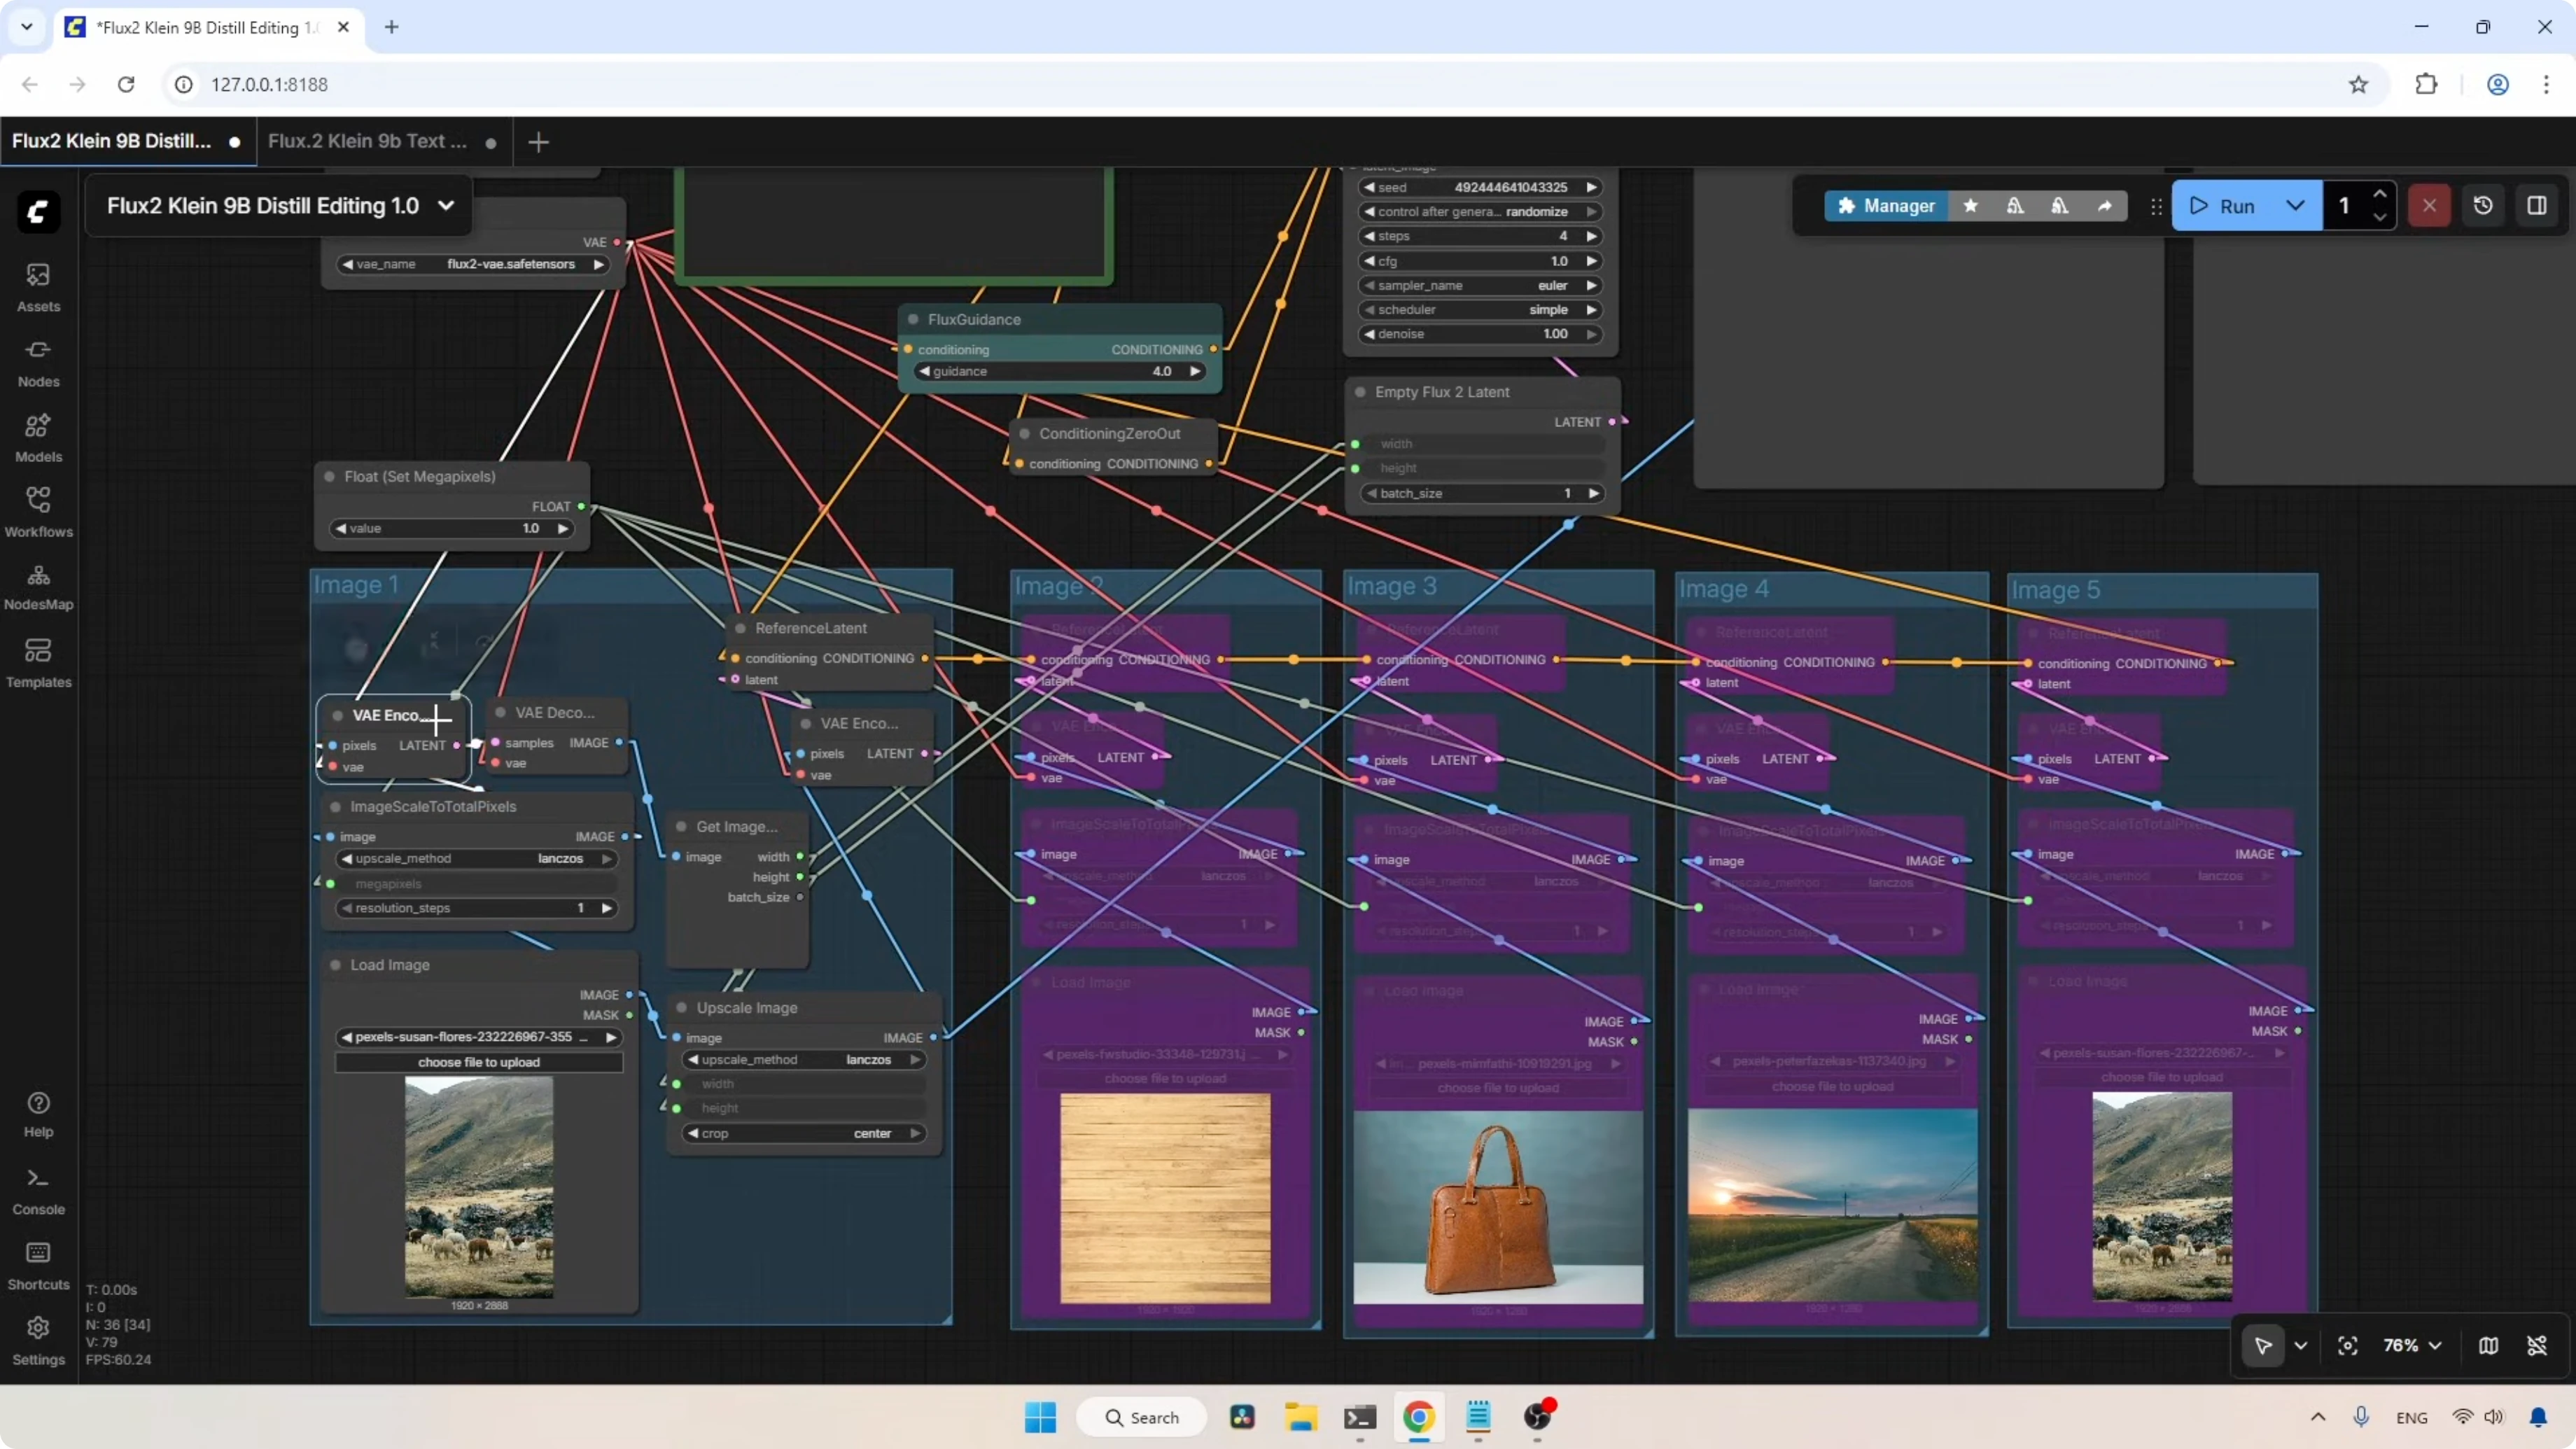Image resolution: width=2576 pixels, height=1449 pixels.
Task: Open the 76% zoom level dropdown
Action: click(x=2412, y=1345)
